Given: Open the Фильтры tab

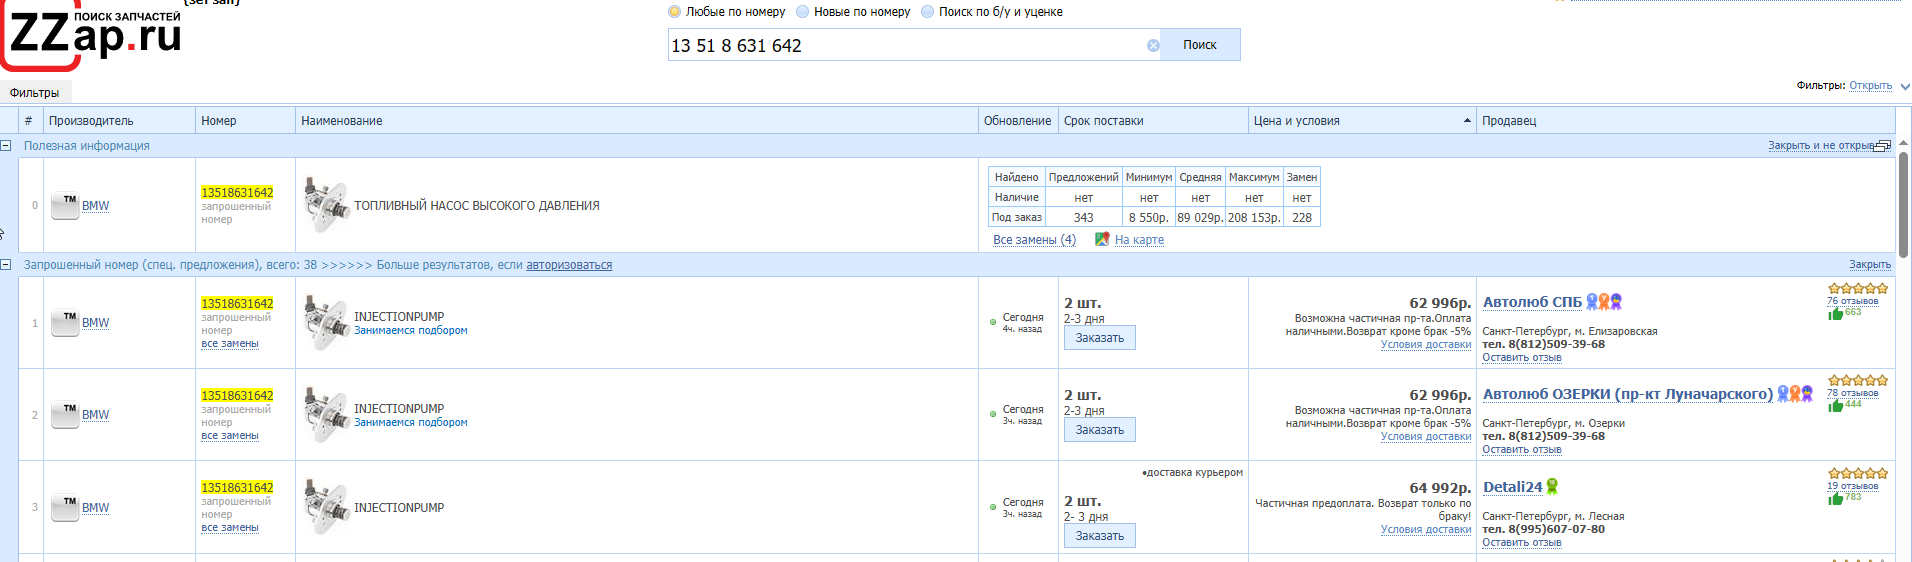Looking at the screenshot, I should click(x=34, y=93).
